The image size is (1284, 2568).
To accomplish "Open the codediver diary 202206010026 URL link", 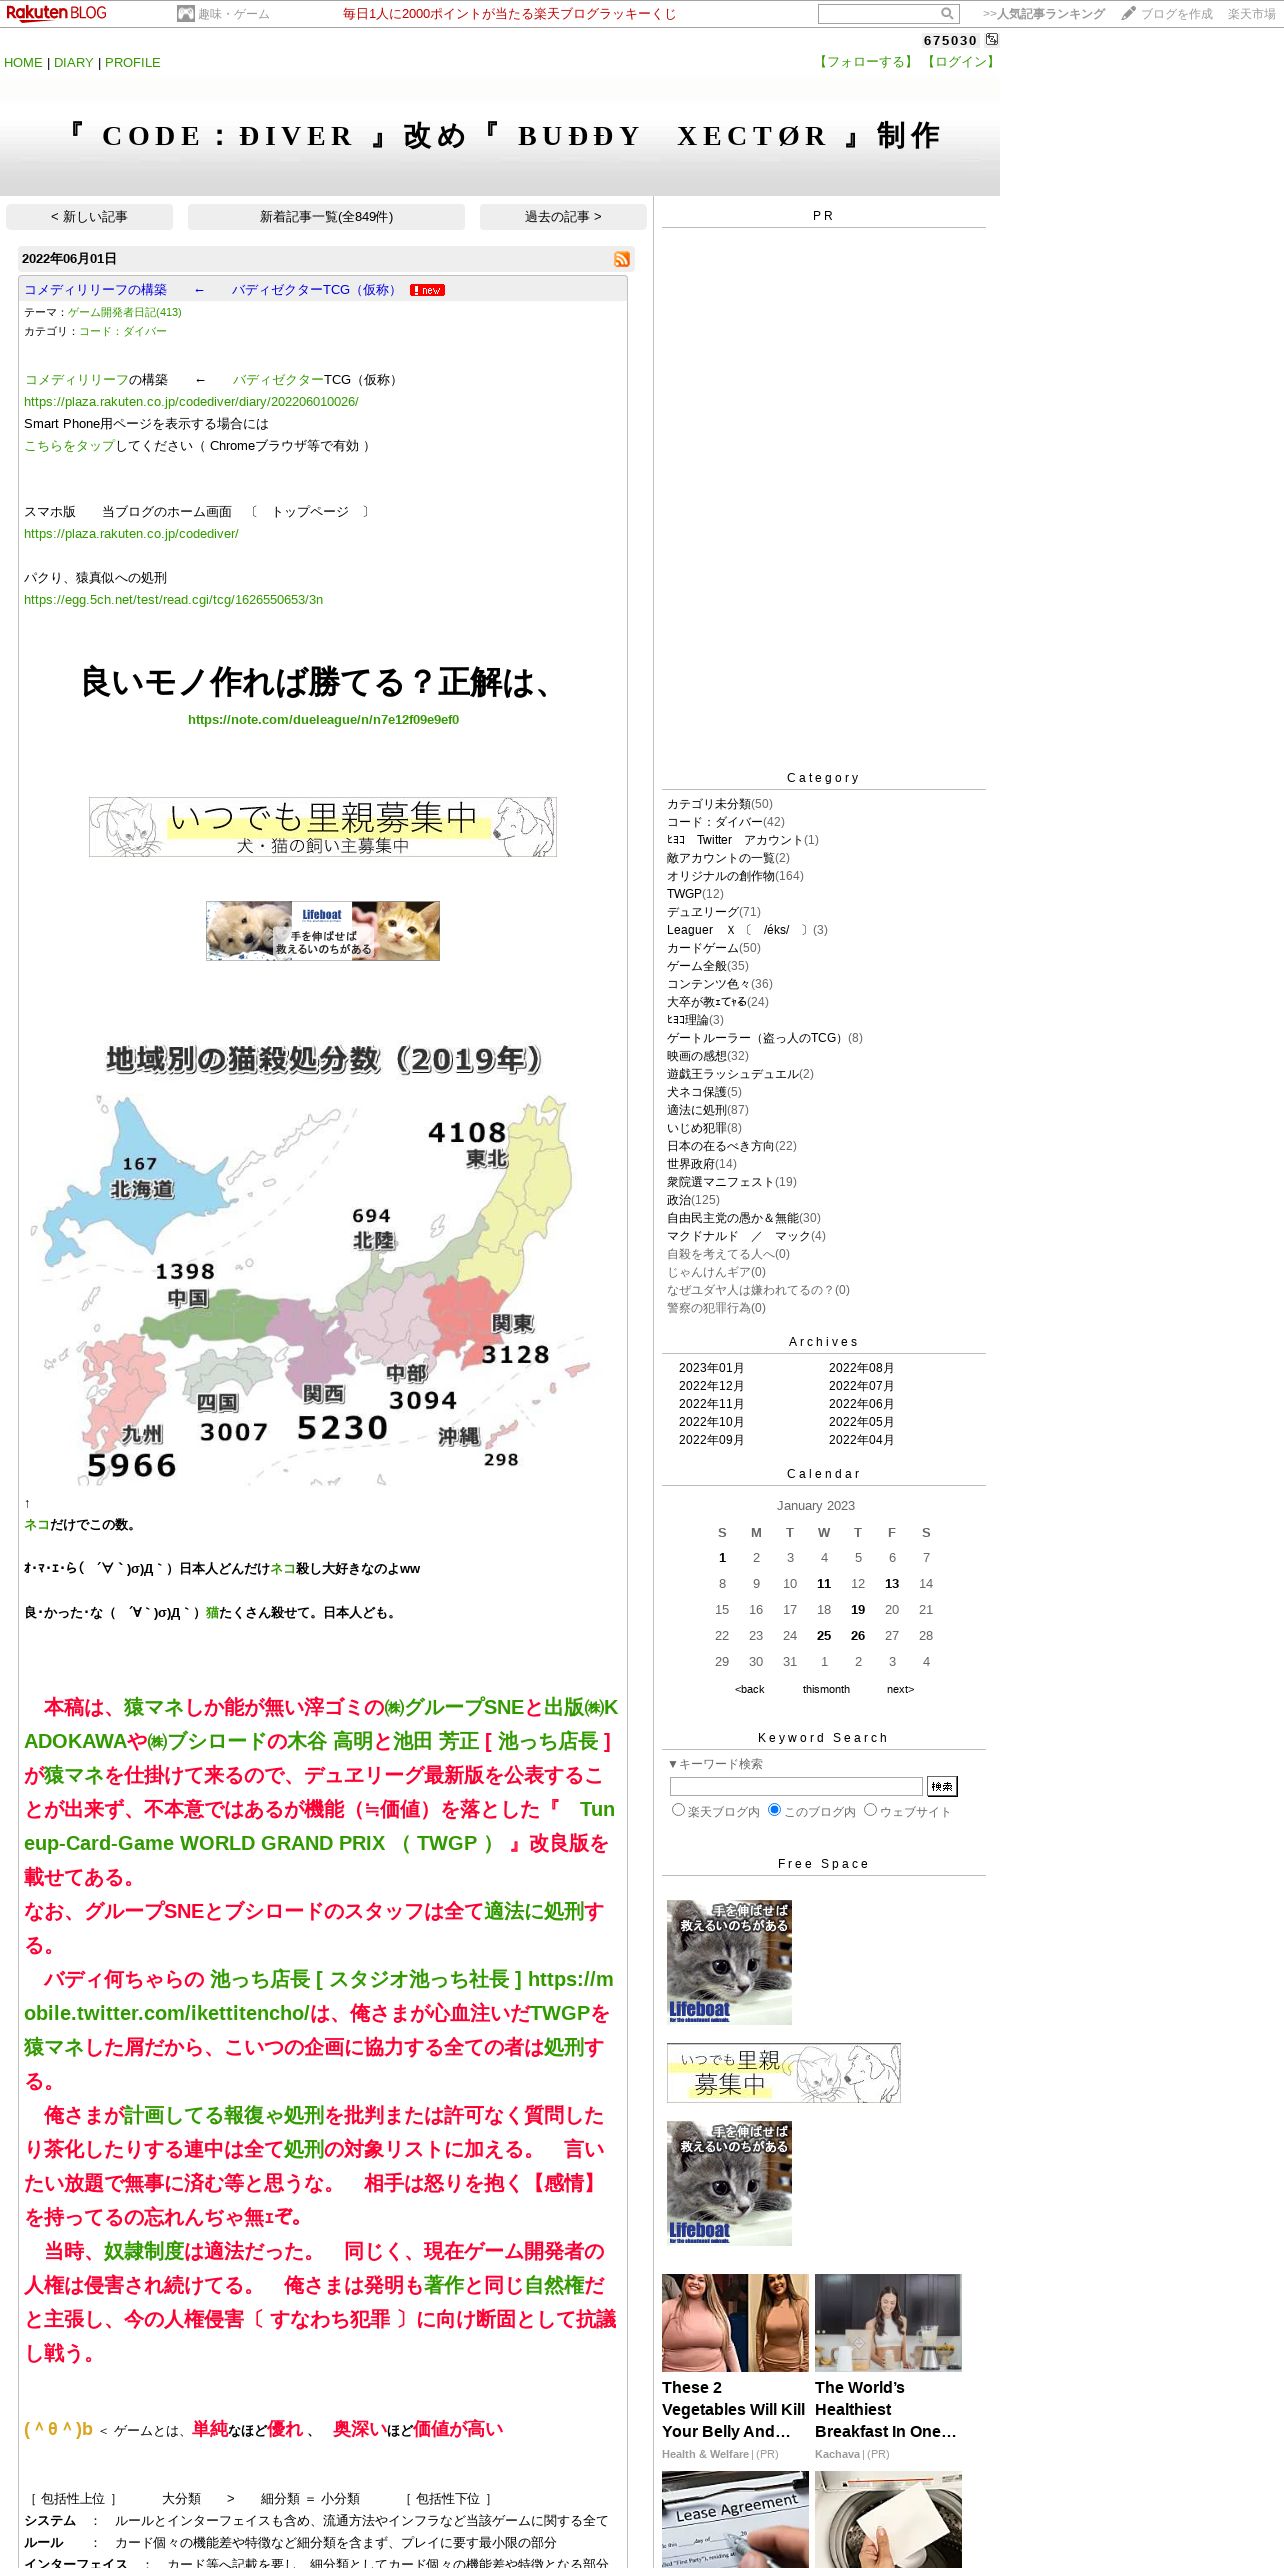I will (x=191, y=402).
